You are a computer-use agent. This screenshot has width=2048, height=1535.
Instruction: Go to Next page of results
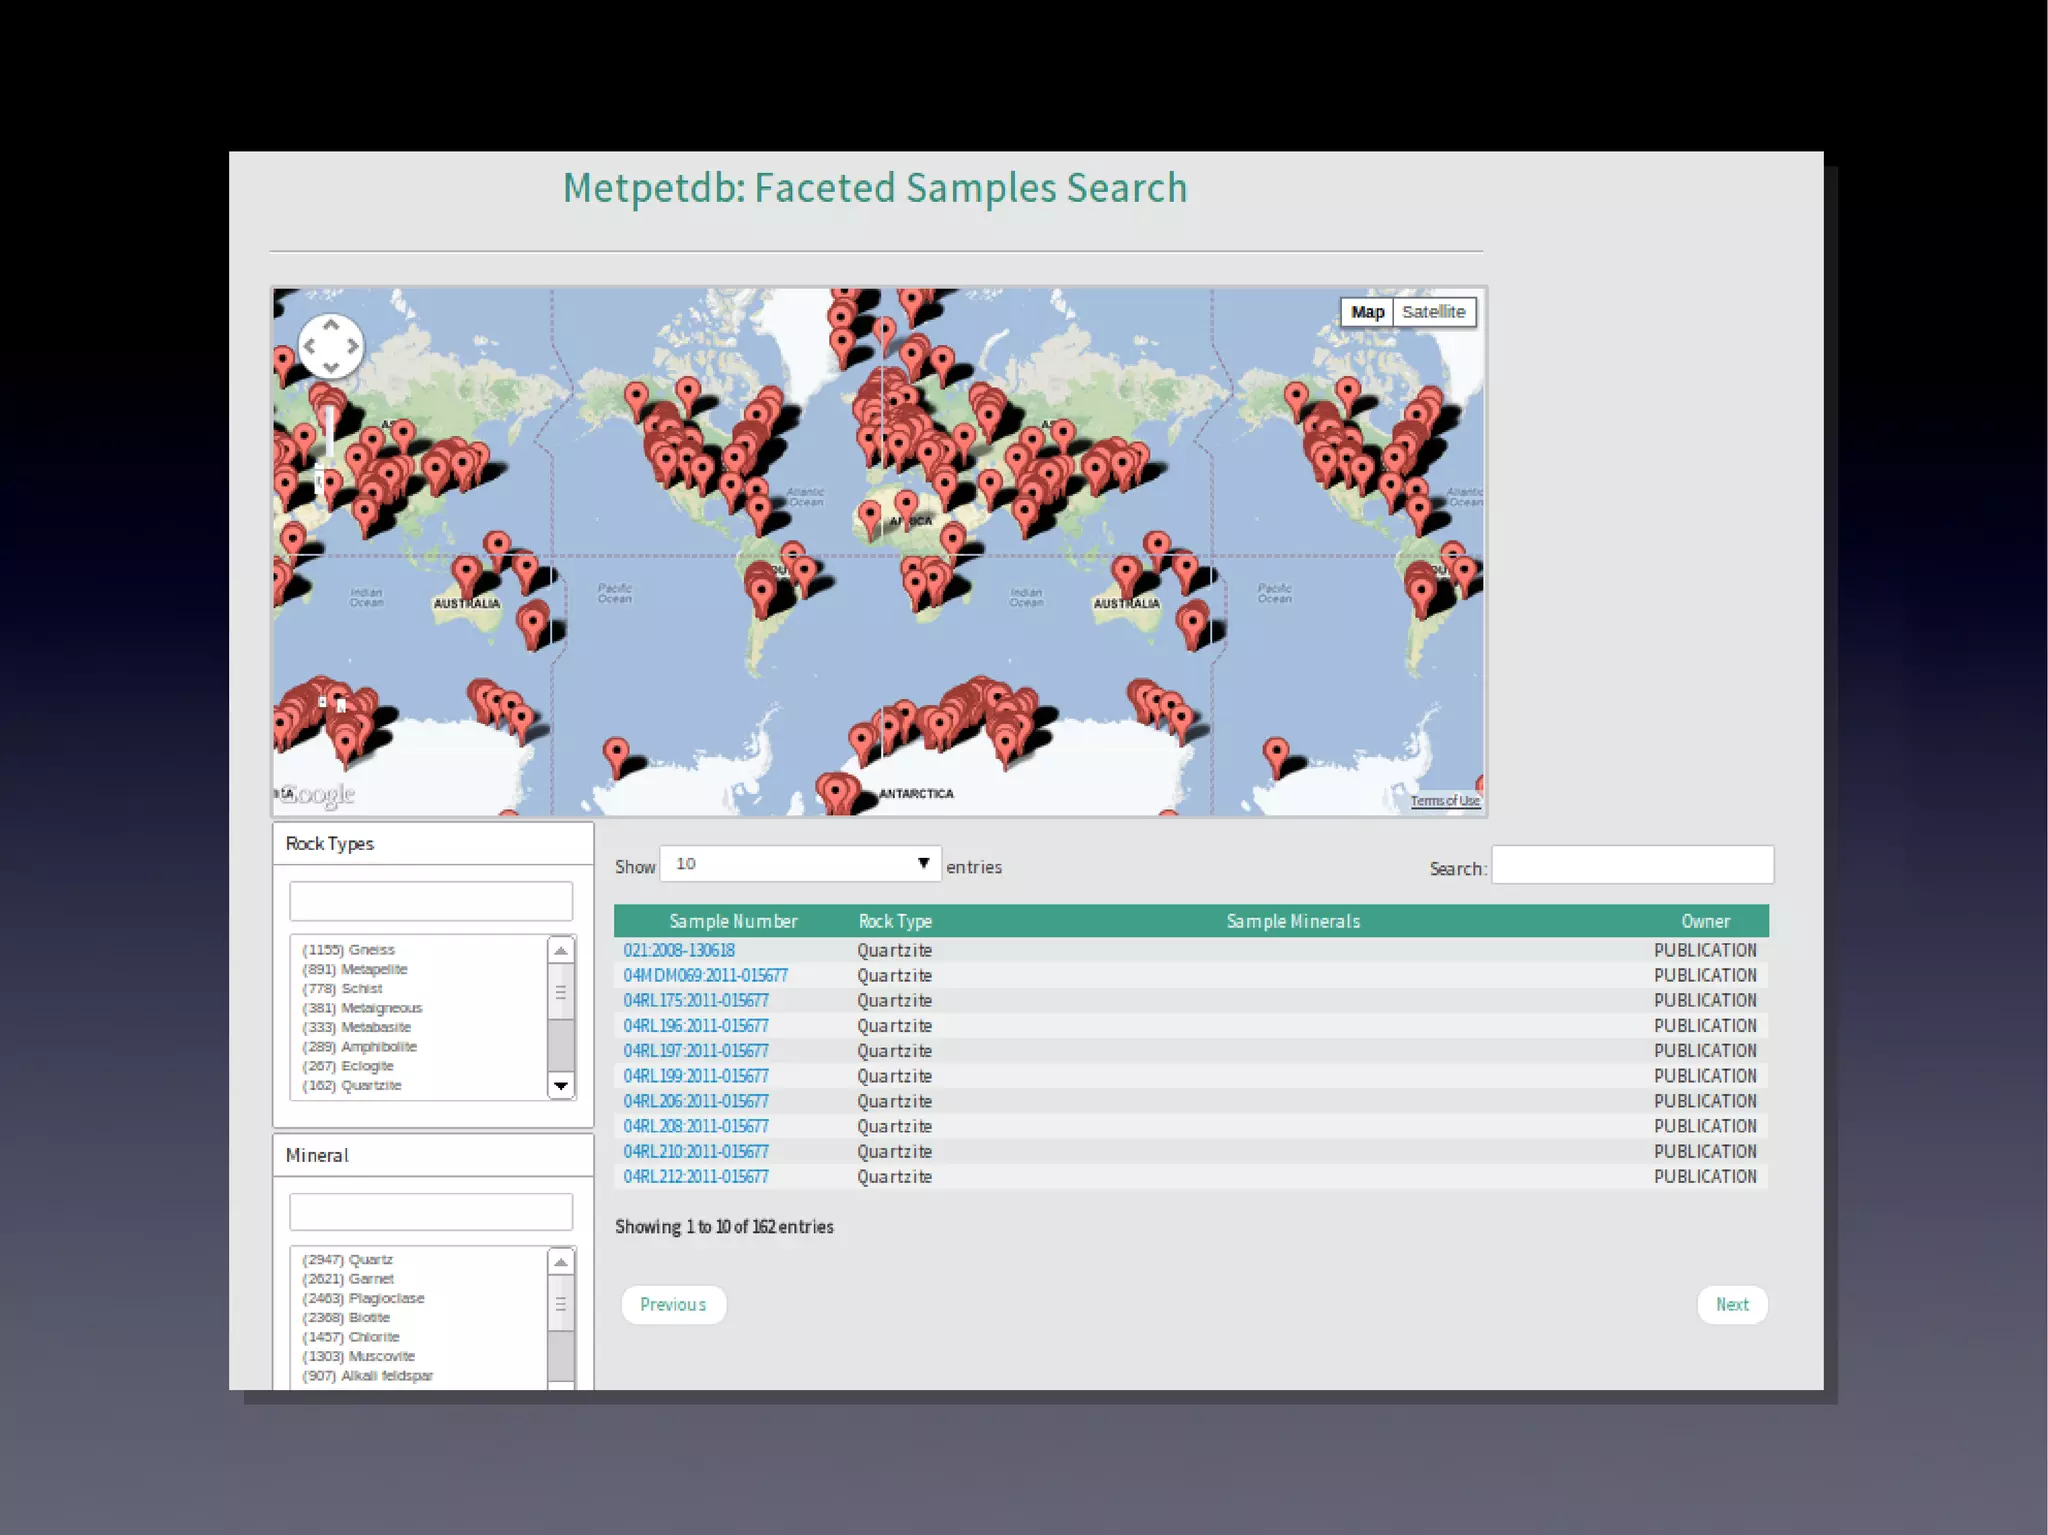click(1732, 1304)
